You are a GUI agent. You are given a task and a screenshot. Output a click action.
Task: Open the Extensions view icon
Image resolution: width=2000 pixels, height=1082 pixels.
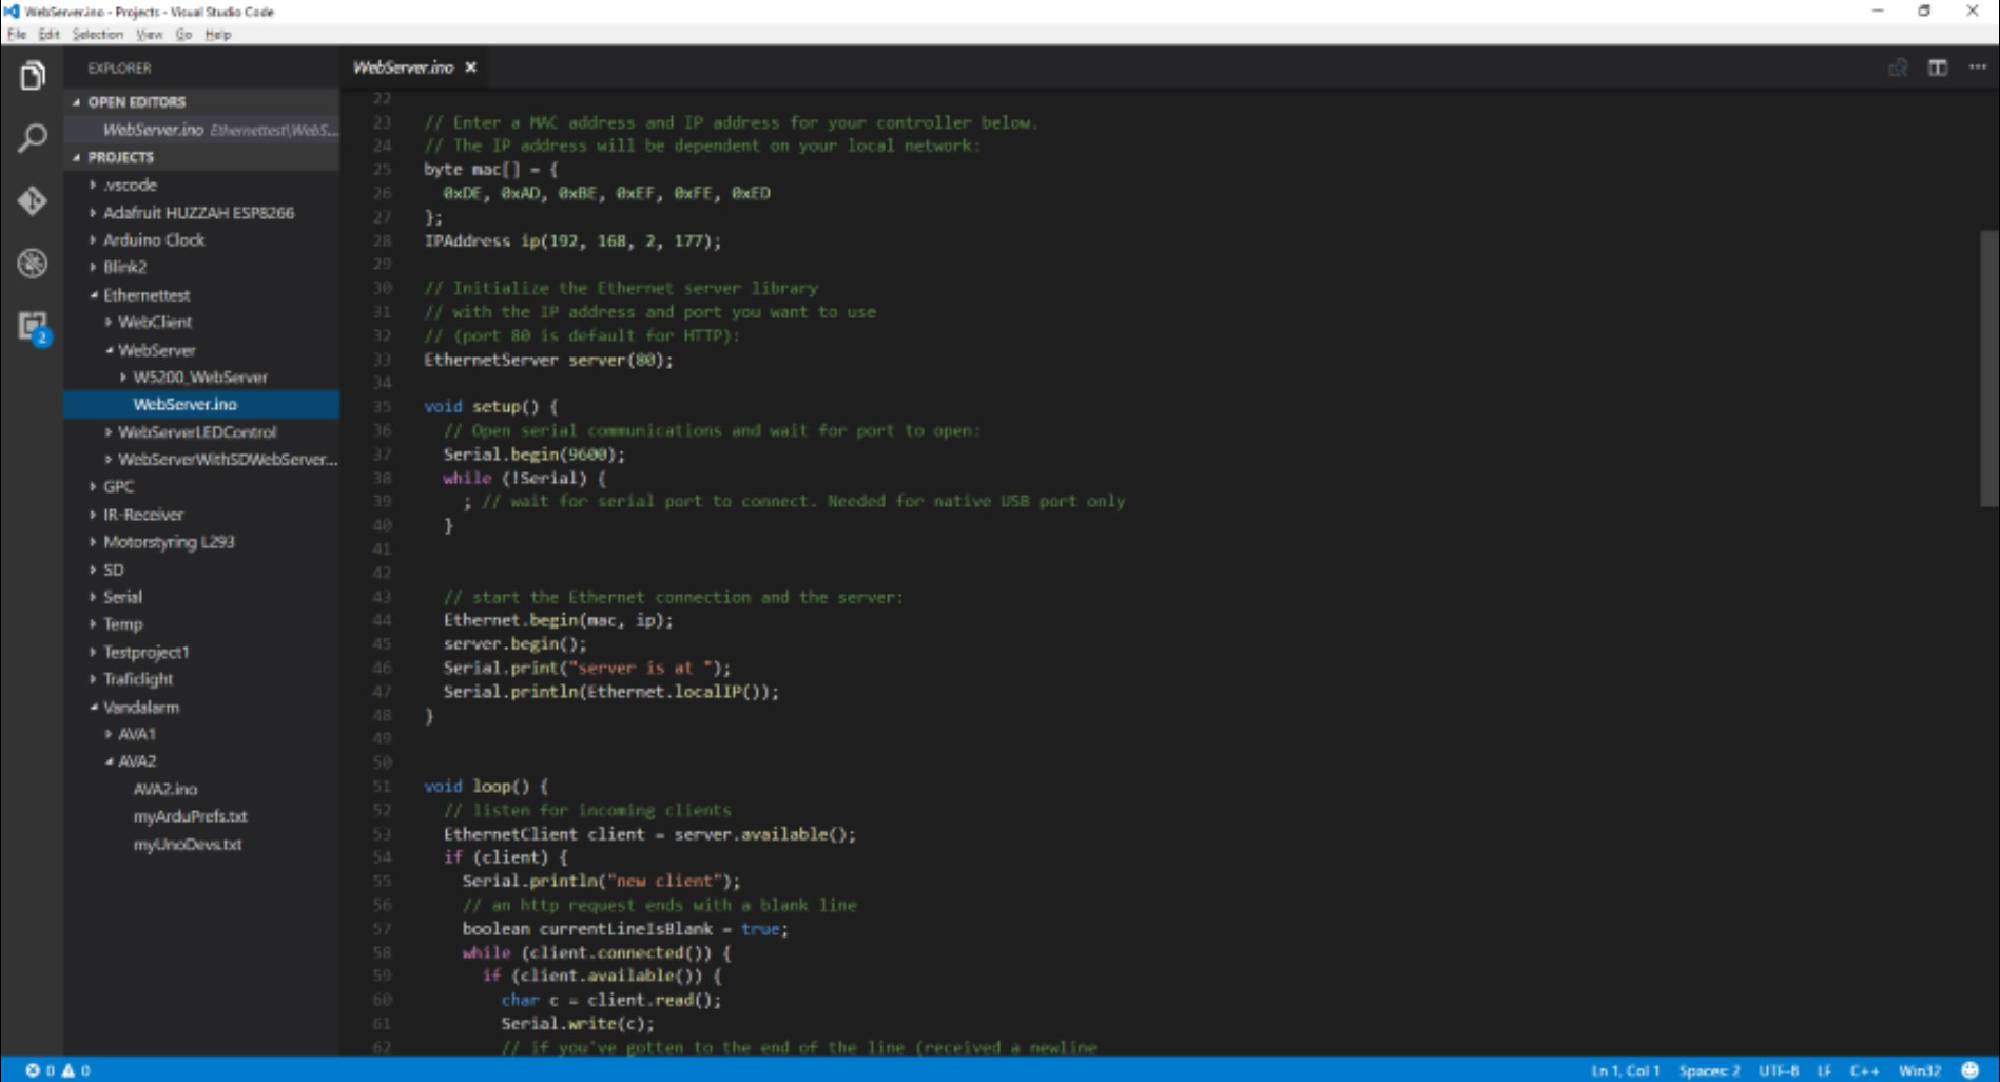(32, 326)
